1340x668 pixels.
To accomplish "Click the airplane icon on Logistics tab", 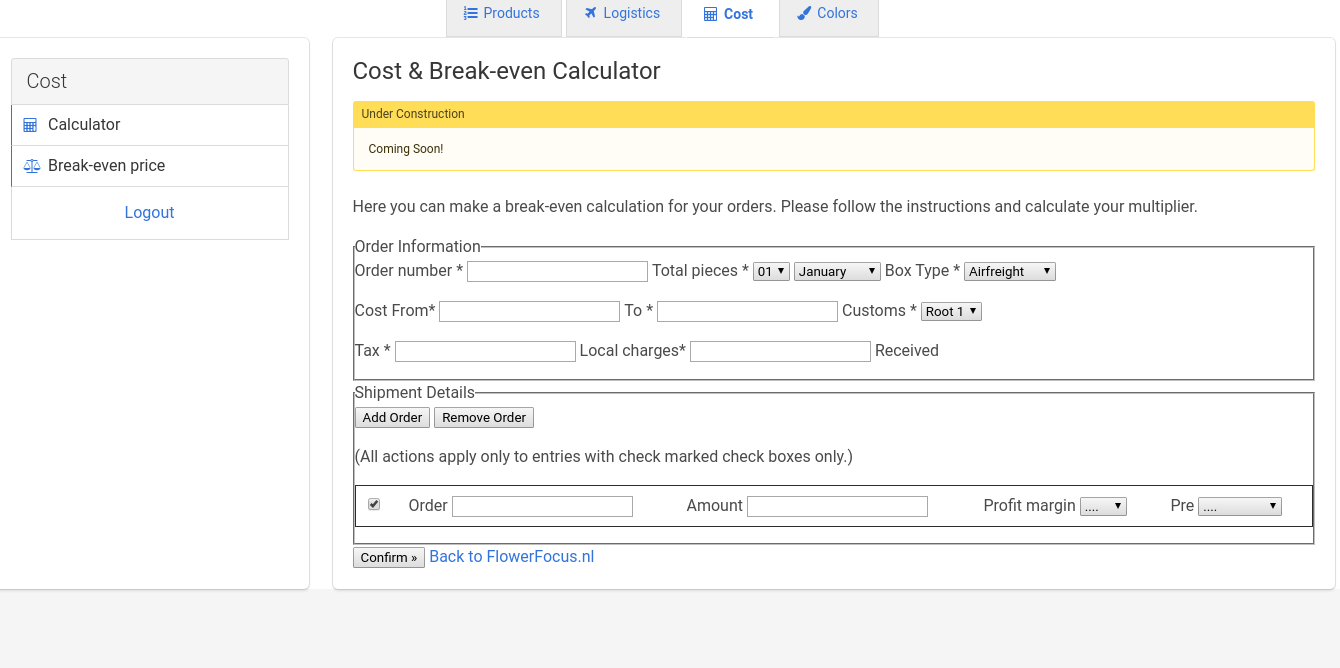I will tap(591, 14).
